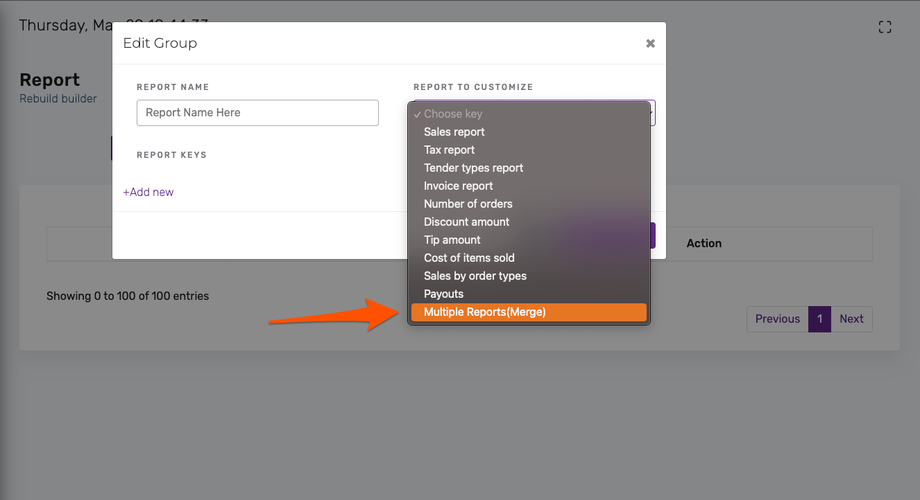
Task: Select Payouts option
Action: [x=444, y=294]
